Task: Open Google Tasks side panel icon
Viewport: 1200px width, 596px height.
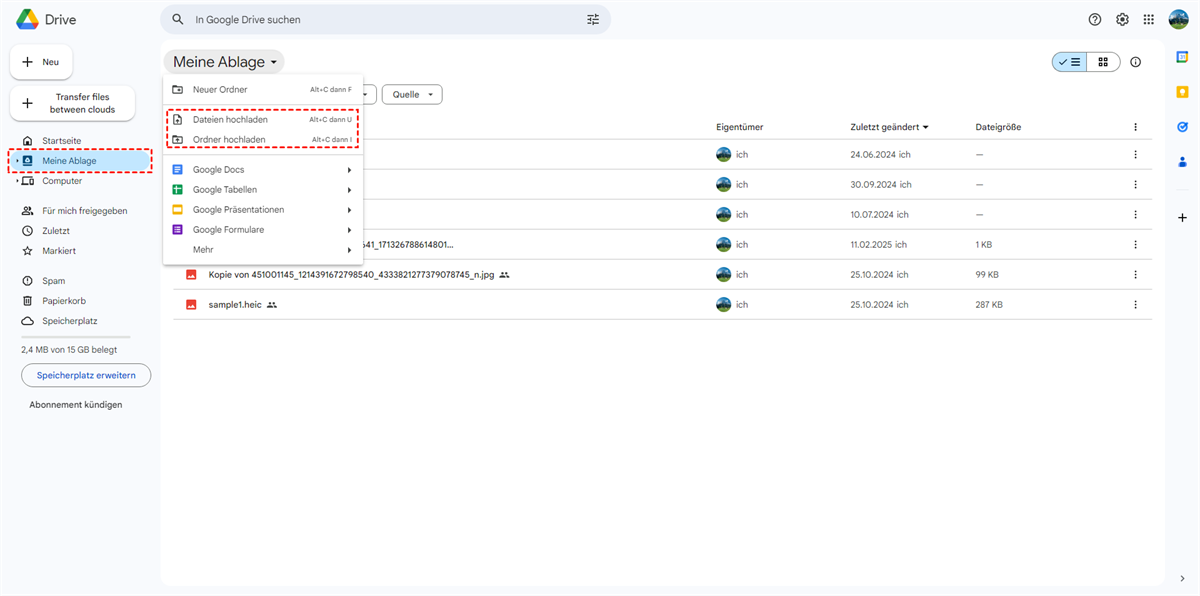Action: coord(1182,127)
